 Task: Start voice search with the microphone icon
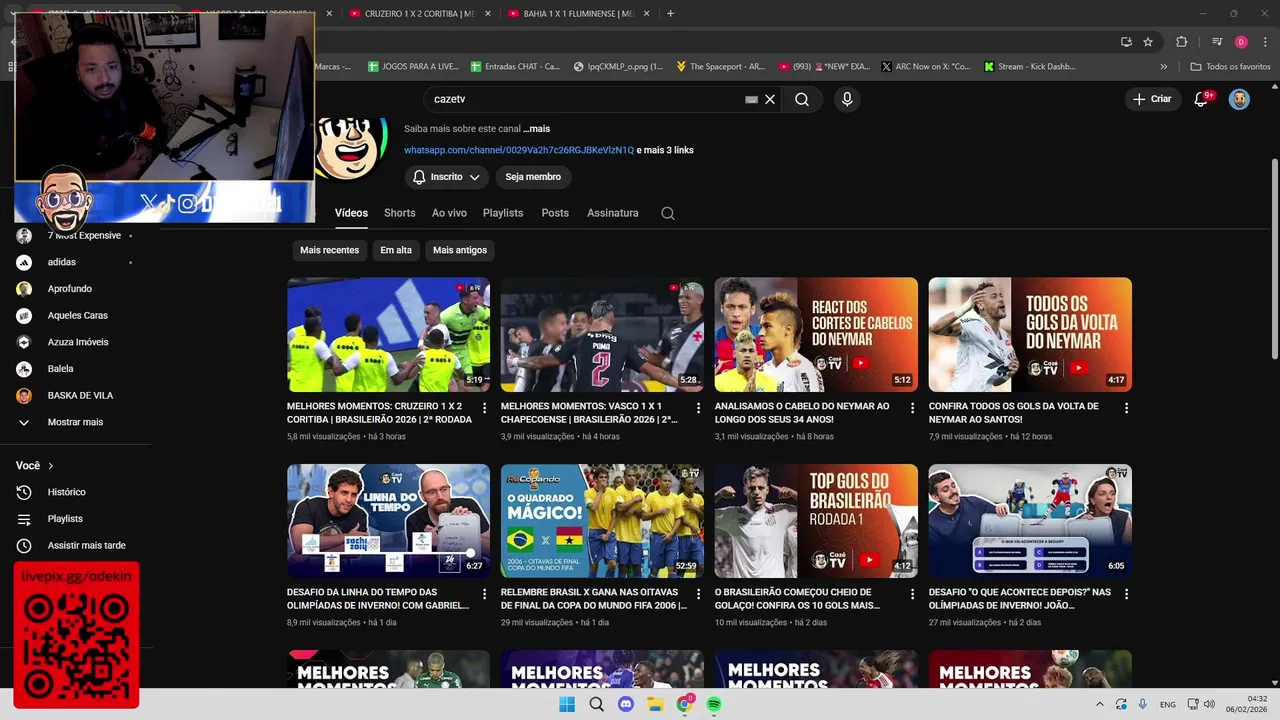(x=847, y=99)
